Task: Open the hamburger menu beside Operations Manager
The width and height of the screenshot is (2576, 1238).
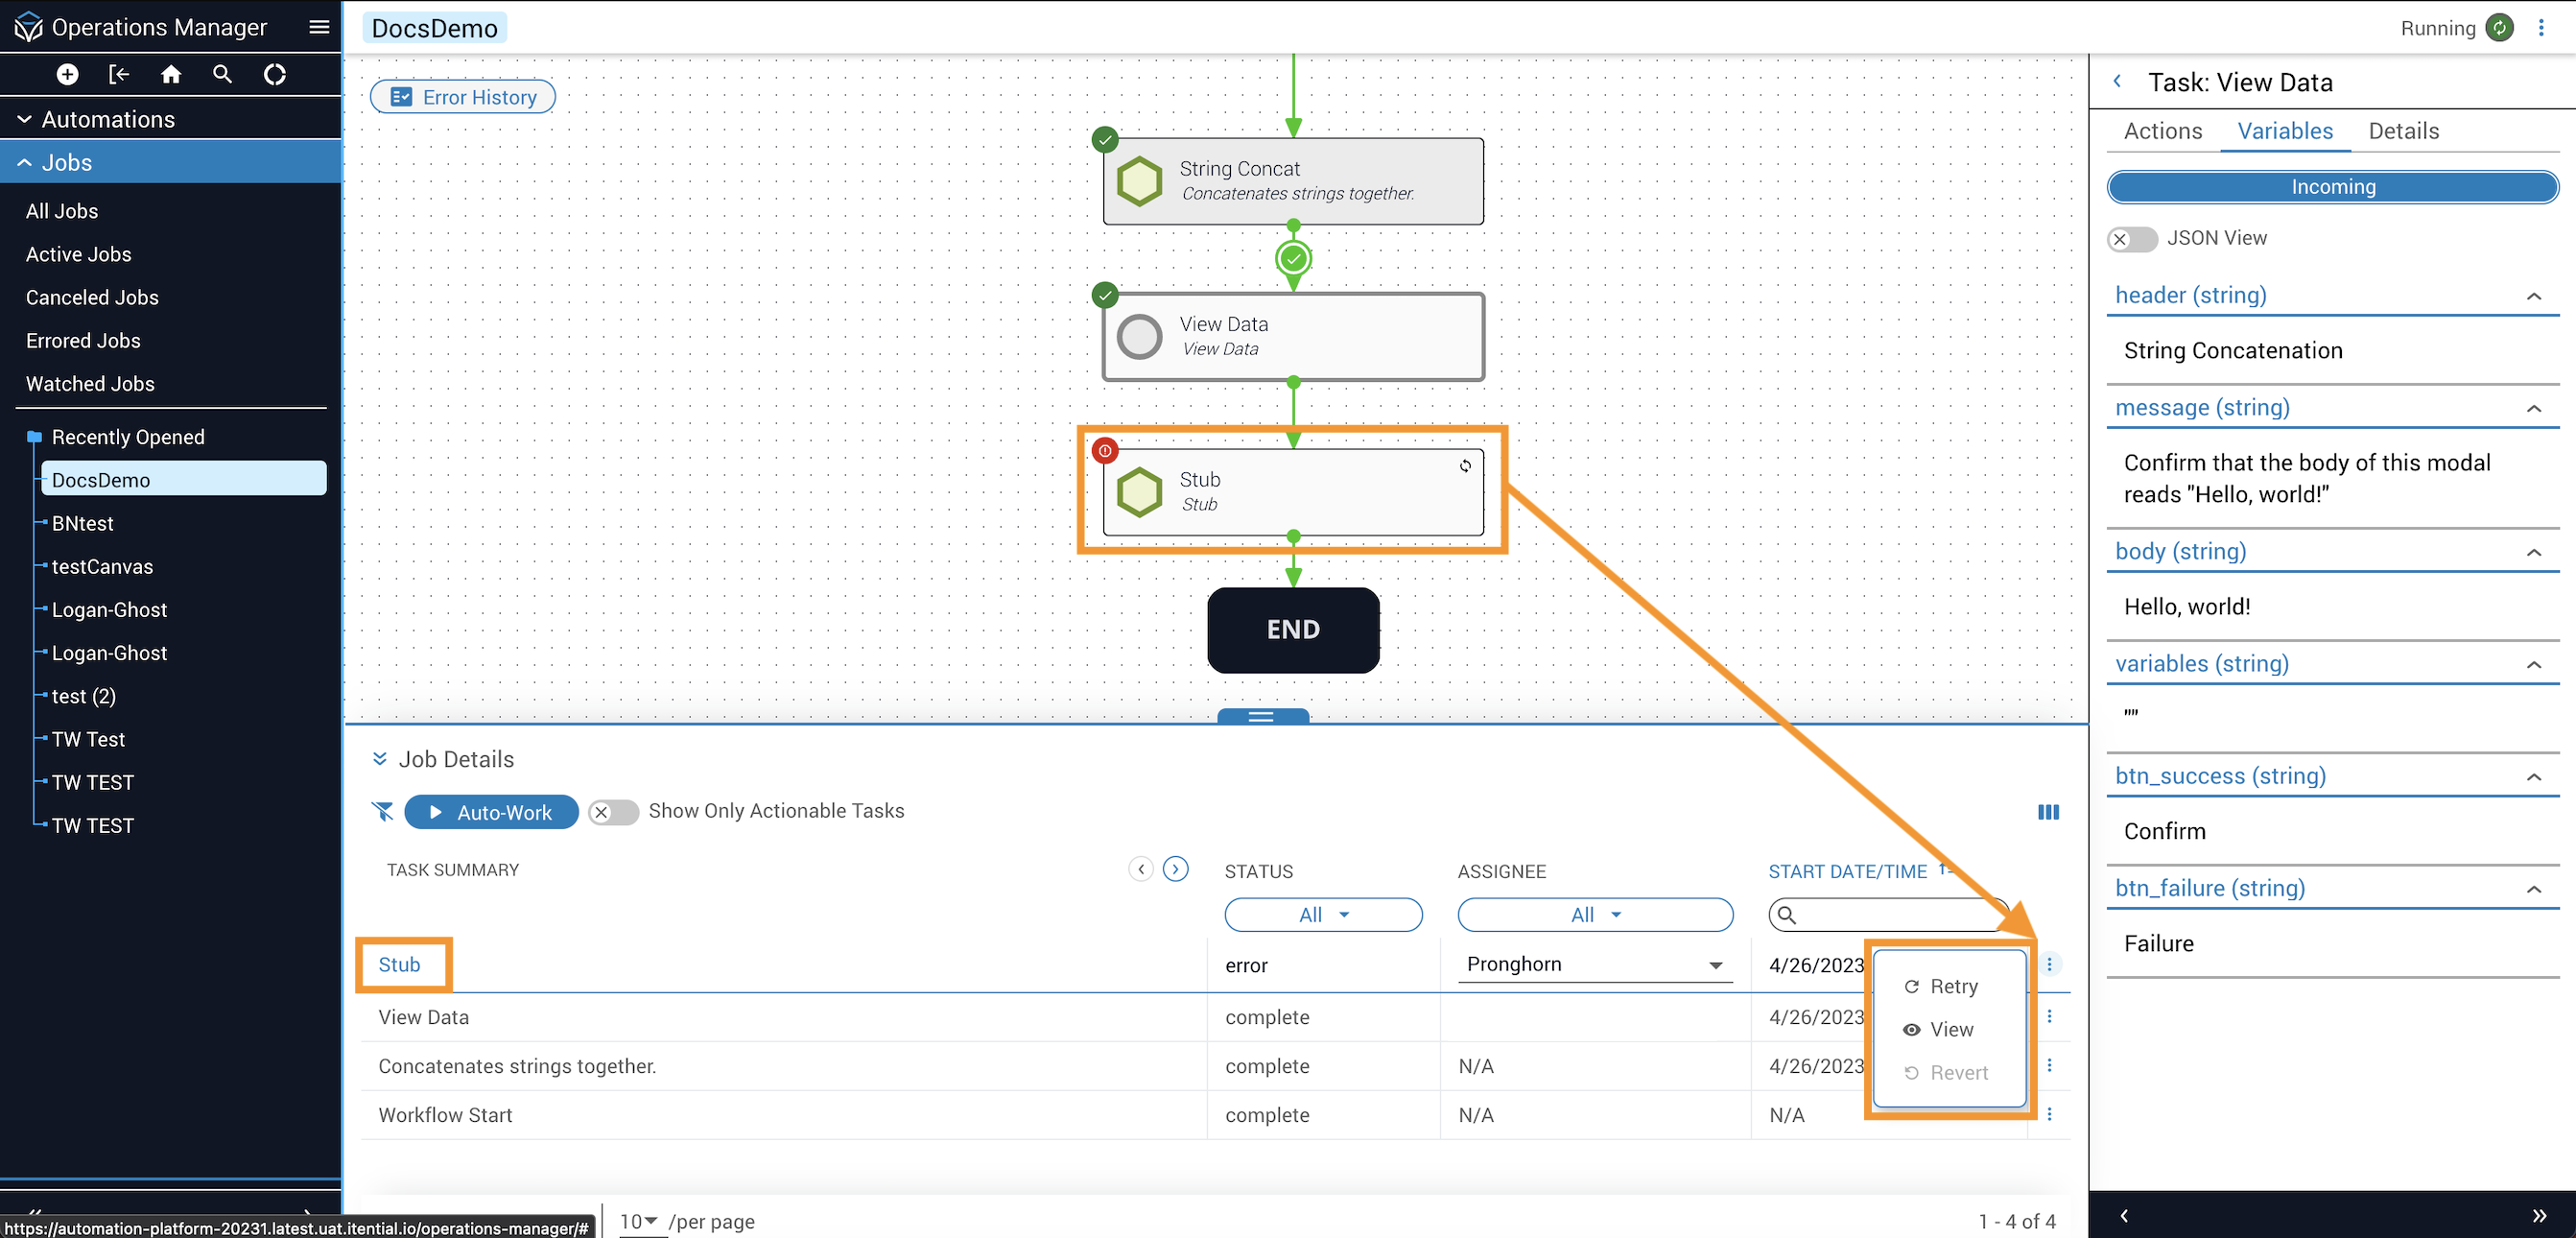Action: tap(319, 27)
